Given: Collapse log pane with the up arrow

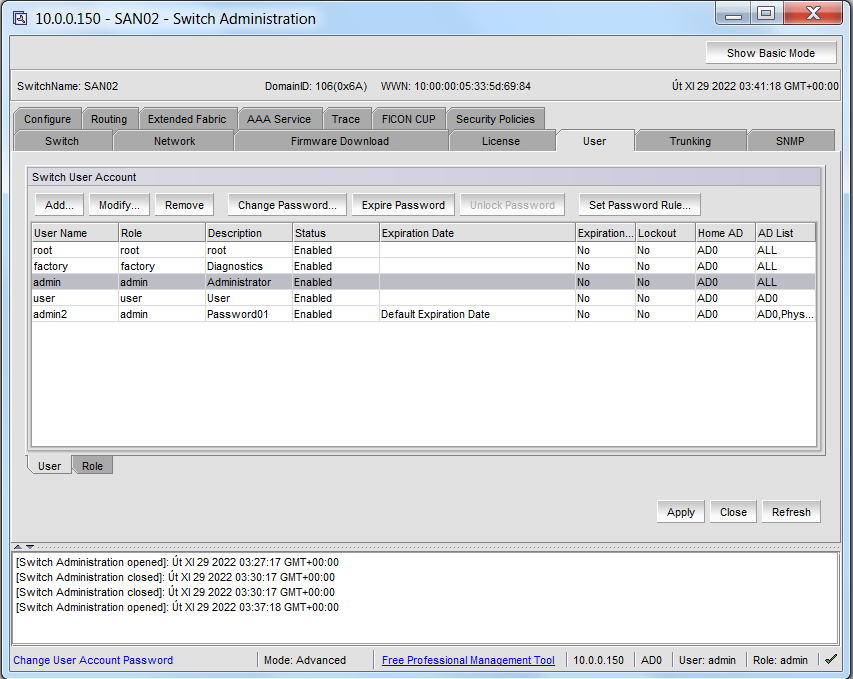Looking at the screenshot, I should pyautogui.click(x=18, y=546).
